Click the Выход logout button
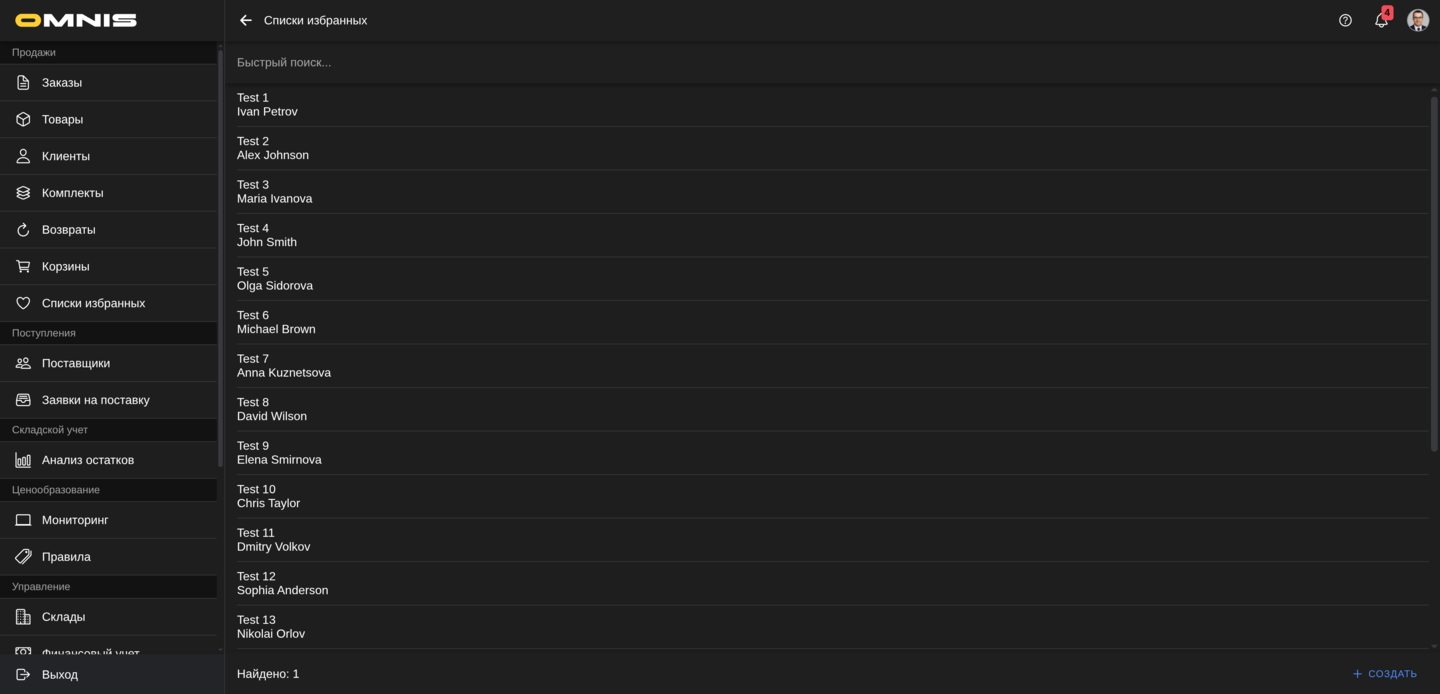 pyautogui.click(x=60, y=675)
